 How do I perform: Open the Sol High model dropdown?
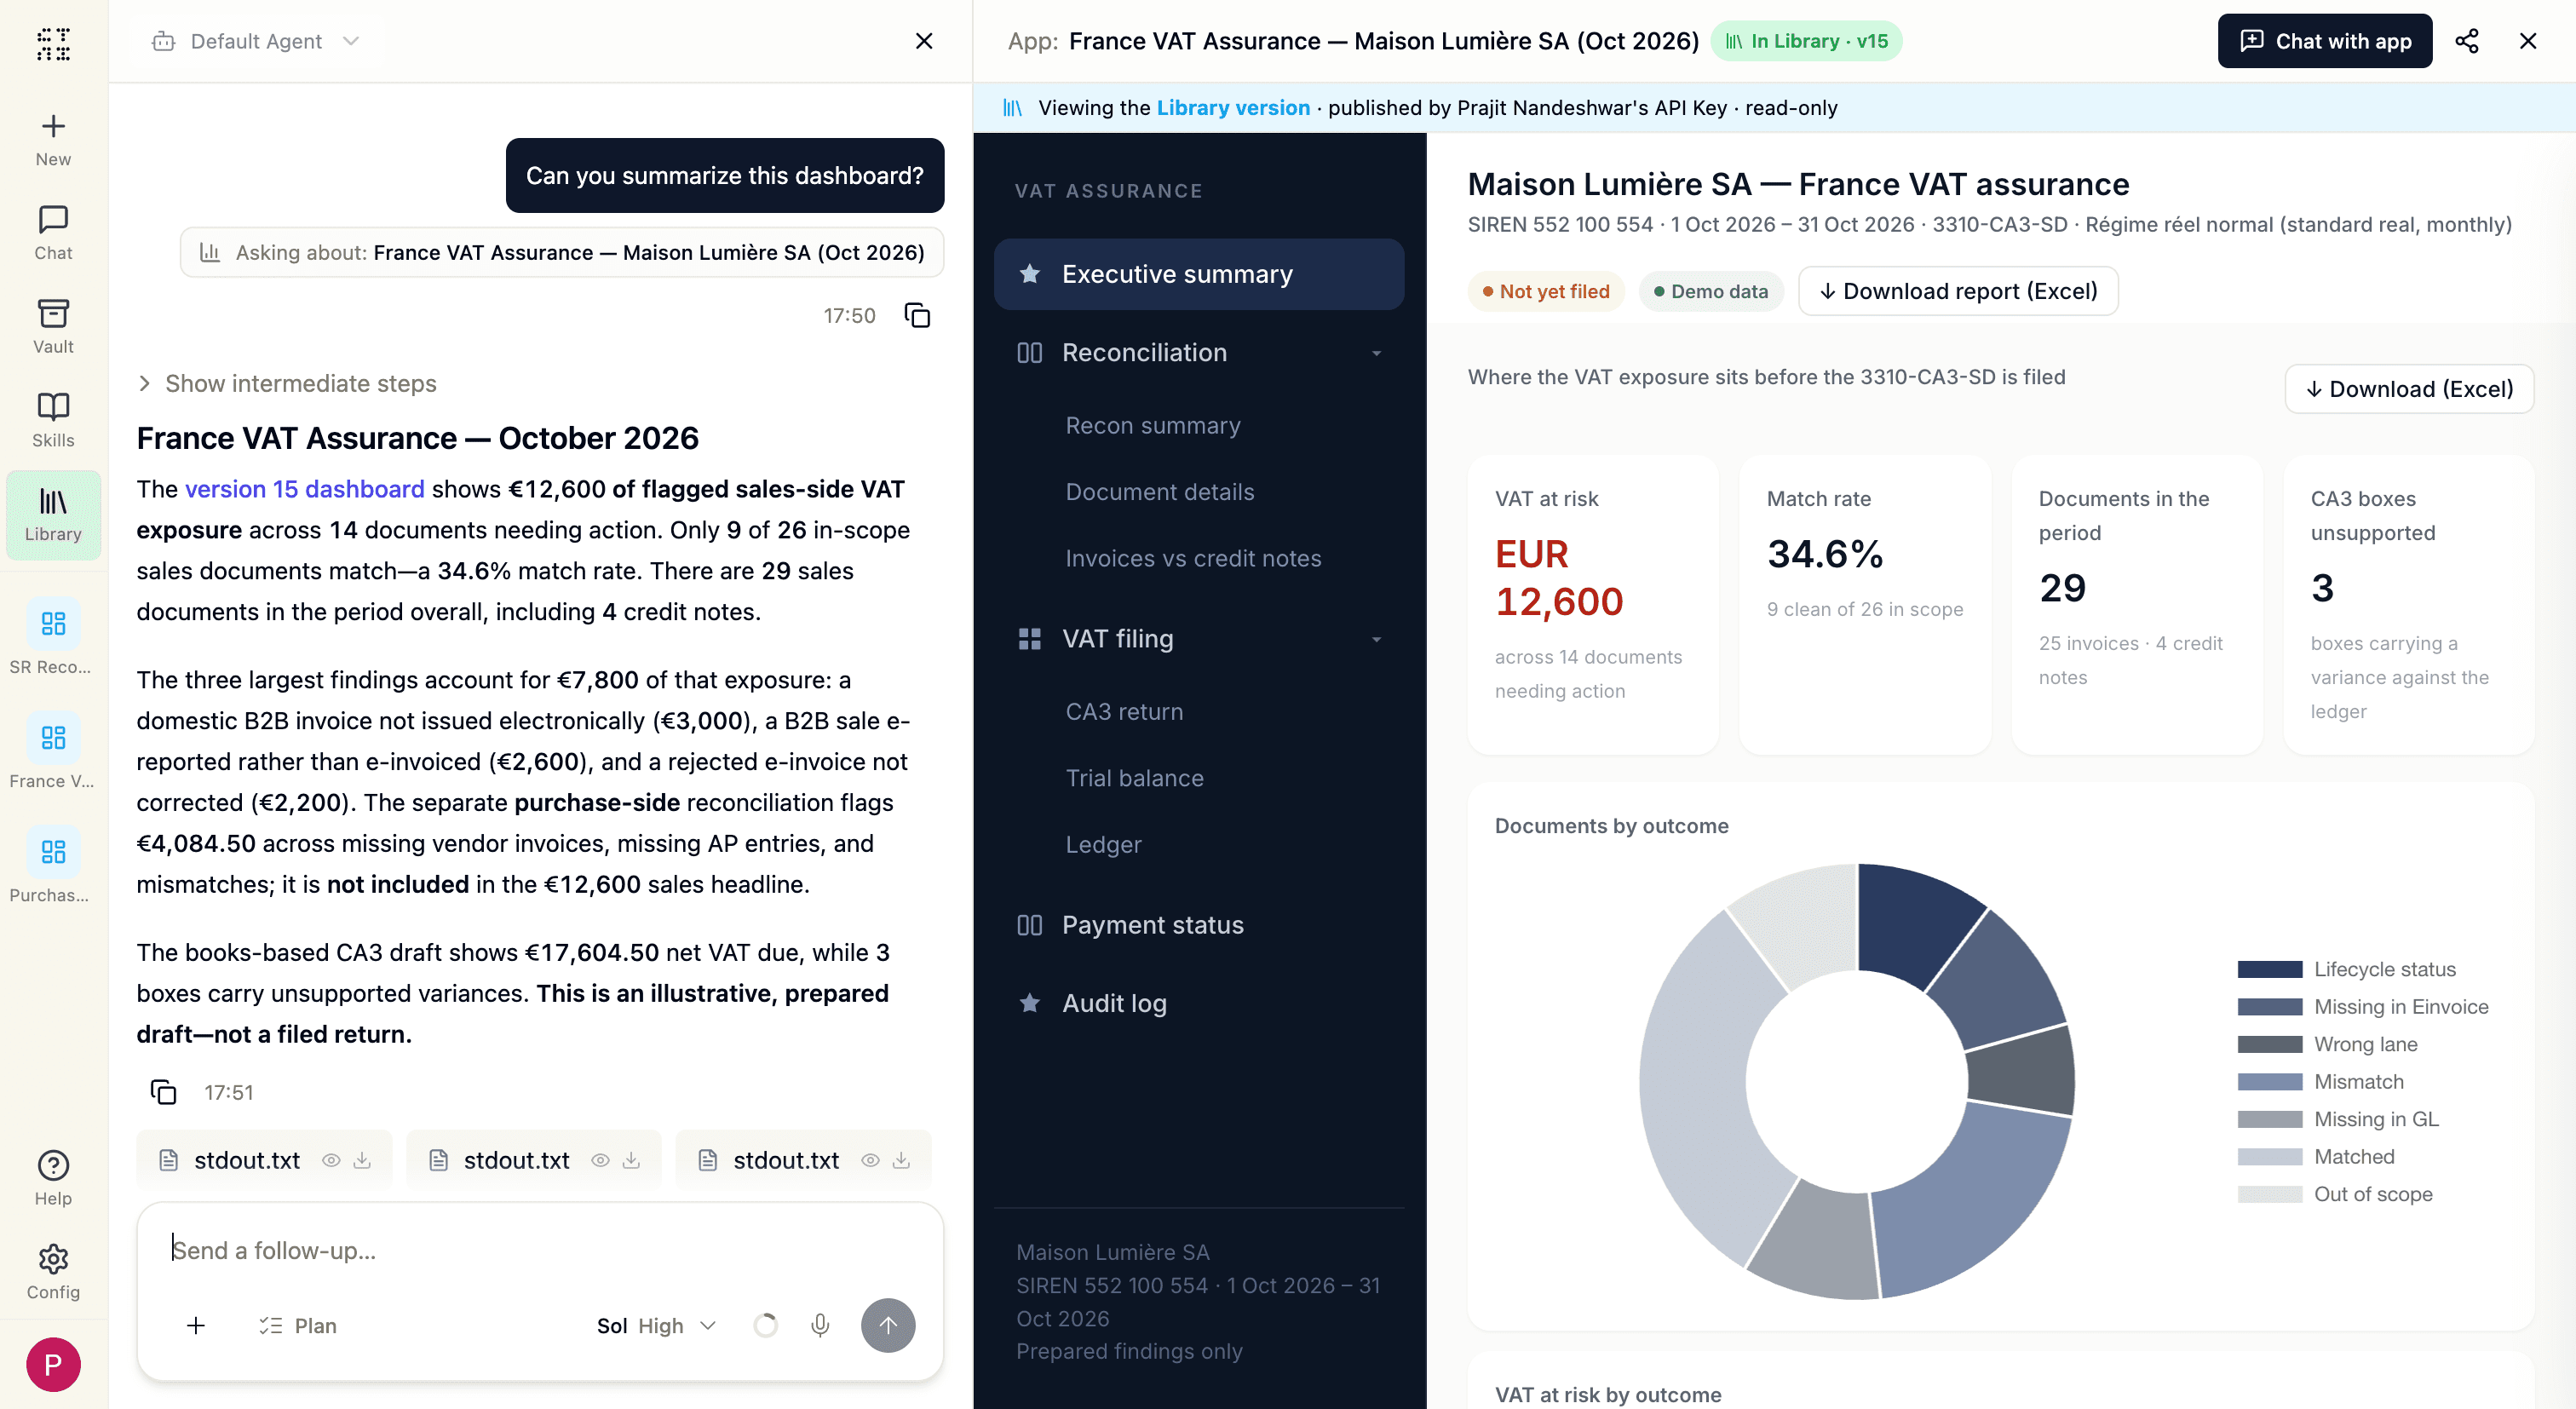[x=657, y=1325]
